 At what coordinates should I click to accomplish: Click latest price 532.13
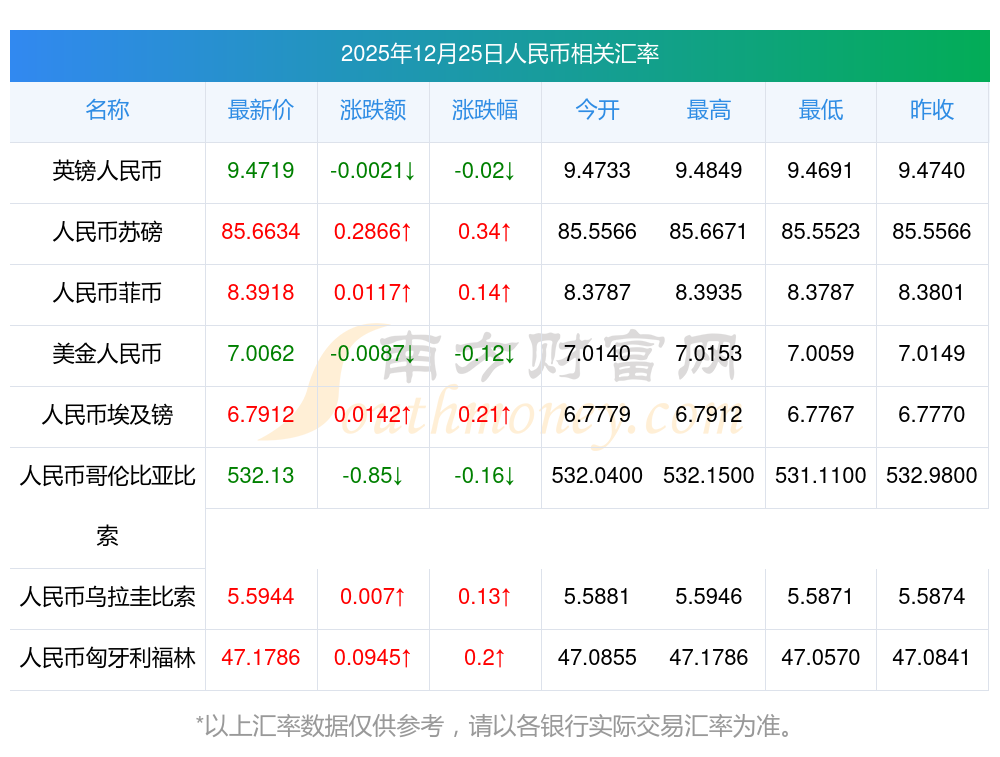point(261,476)
